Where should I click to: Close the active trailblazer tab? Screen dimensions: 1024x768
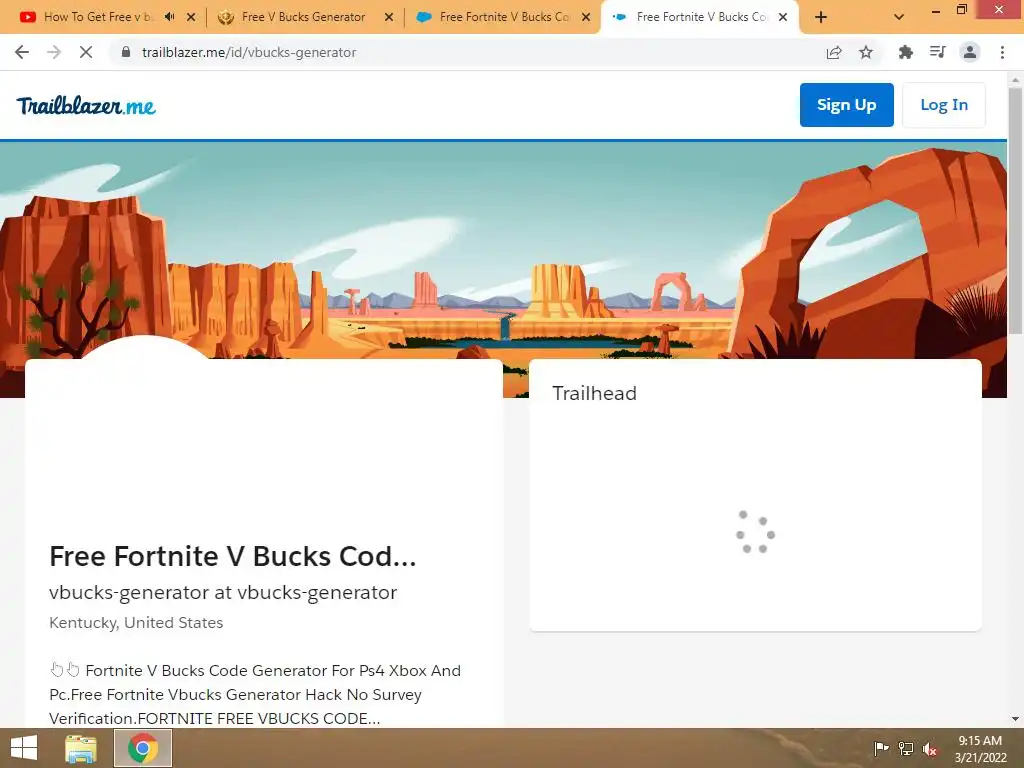tap(783, 17)
